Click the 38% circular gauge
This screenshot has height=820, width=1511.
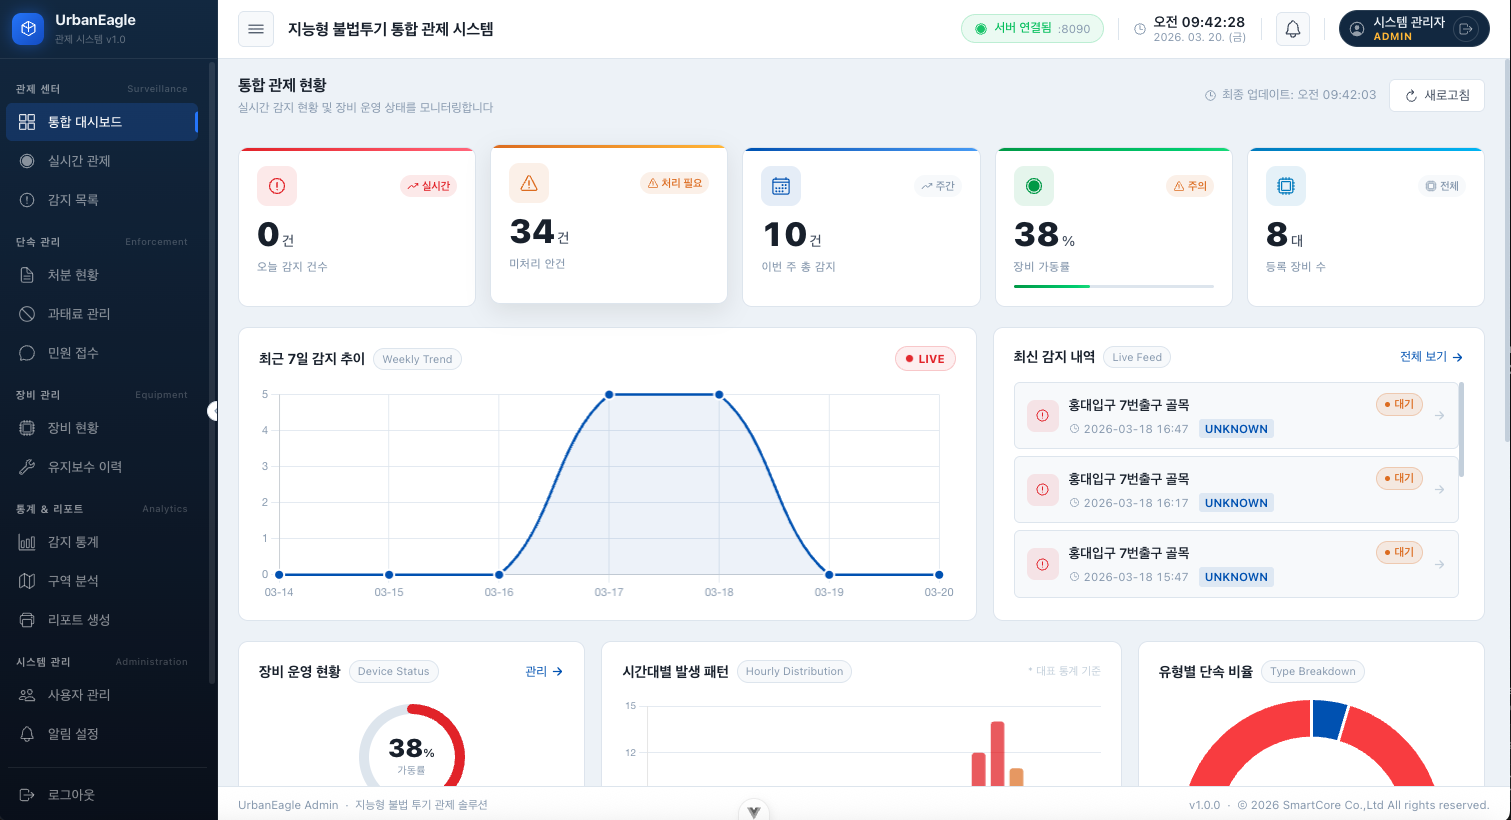(412, 747)
